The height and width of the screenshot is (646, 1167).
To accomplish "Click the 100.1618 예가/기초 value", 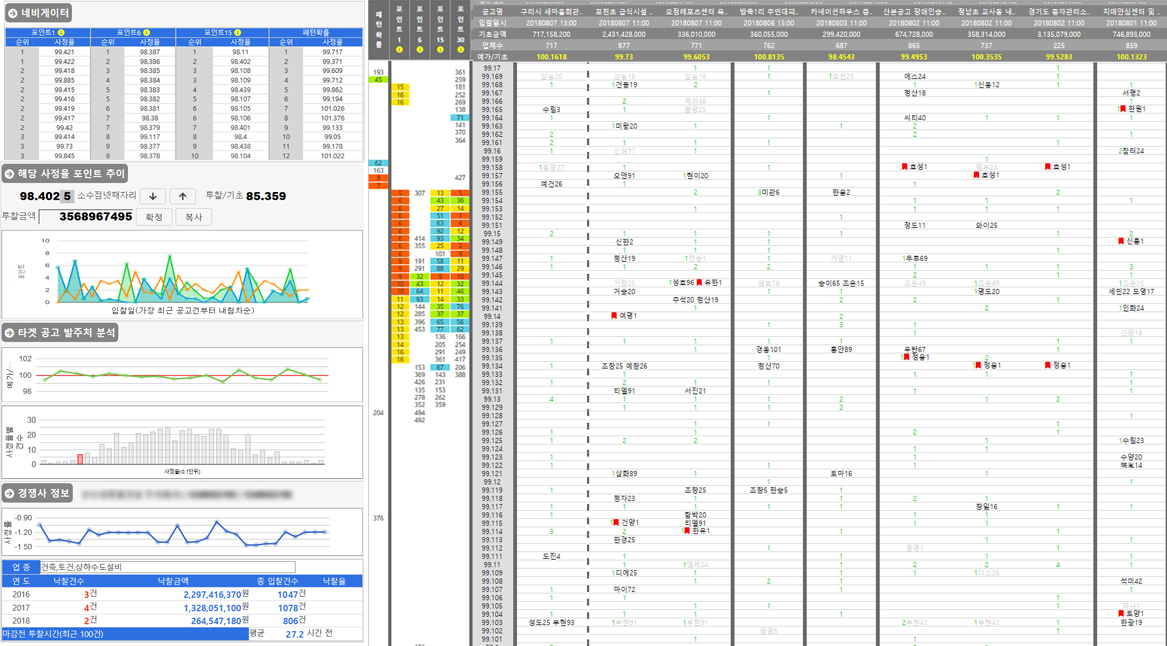I will (551, 57).
